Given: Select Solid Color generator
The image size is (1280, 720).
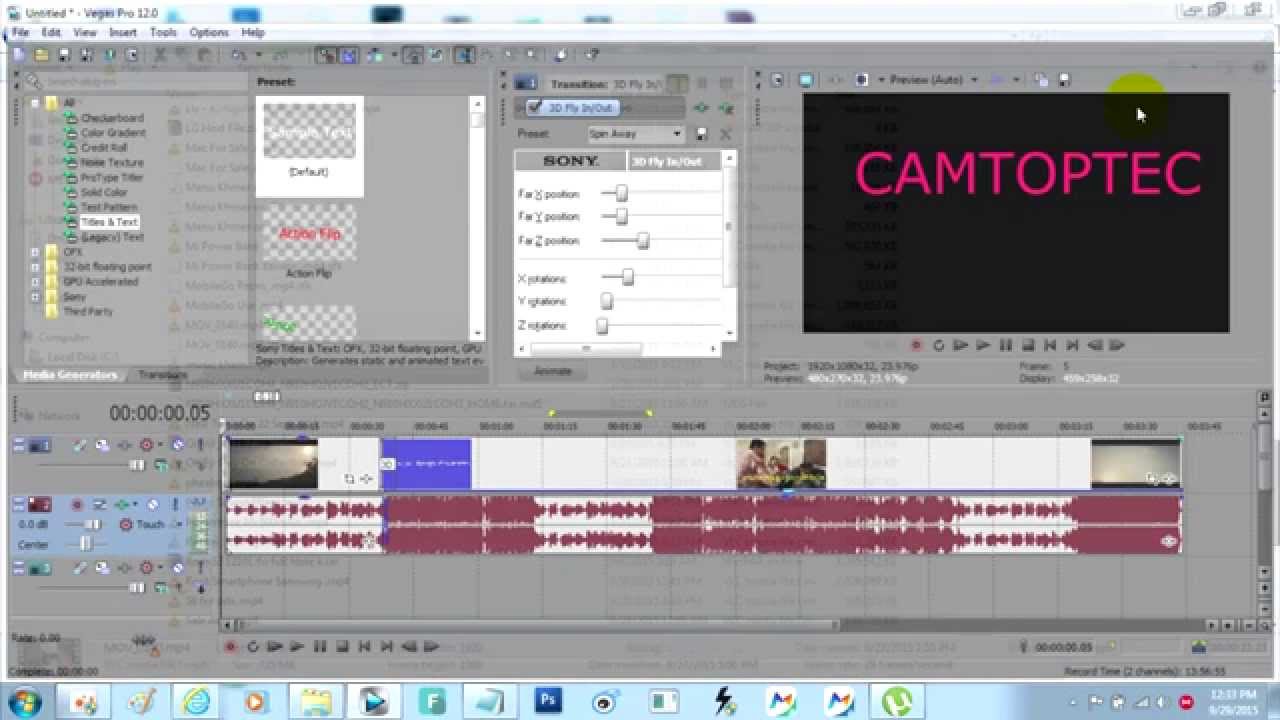Looking at the screenshot, I should [104, 192].
